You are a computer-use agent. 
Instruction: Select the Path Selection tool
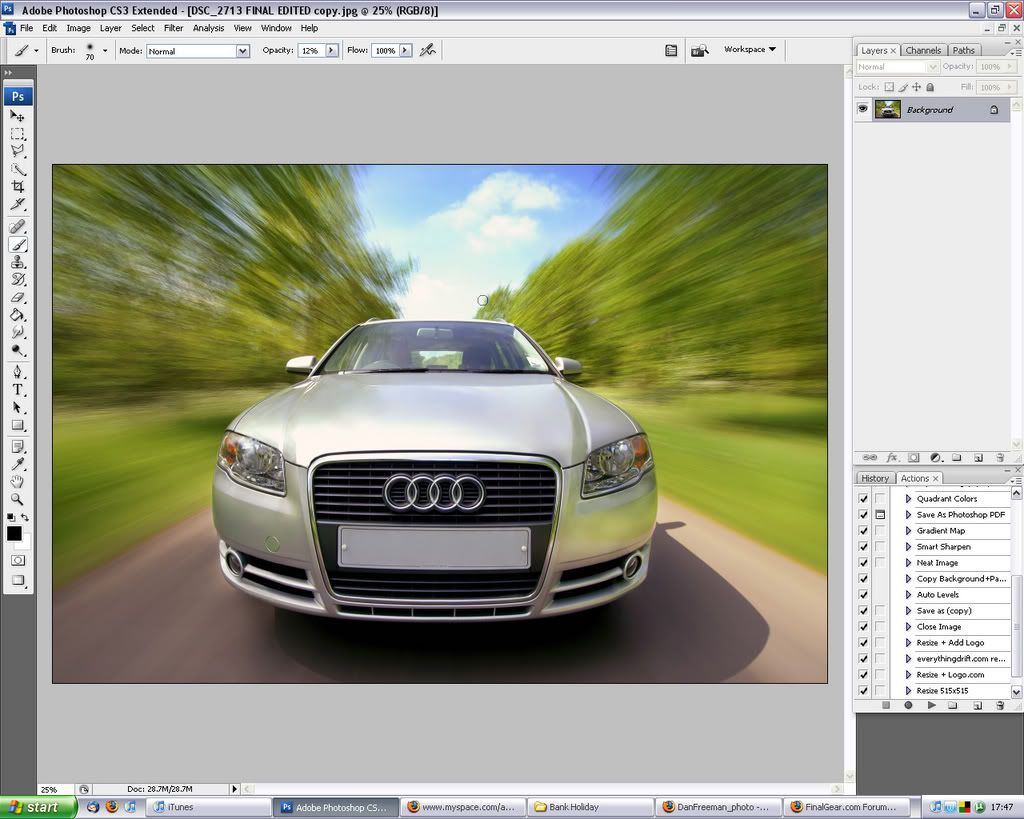coord(18,408)
